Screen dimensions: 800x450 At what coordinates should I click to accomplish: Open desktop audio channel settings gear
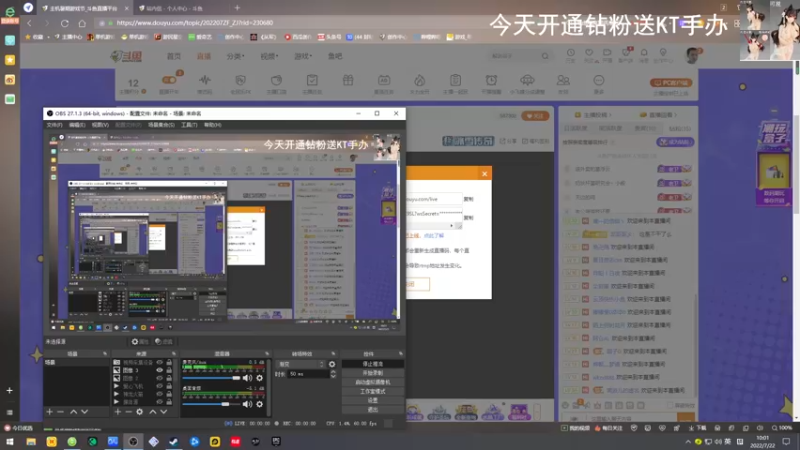260,404
